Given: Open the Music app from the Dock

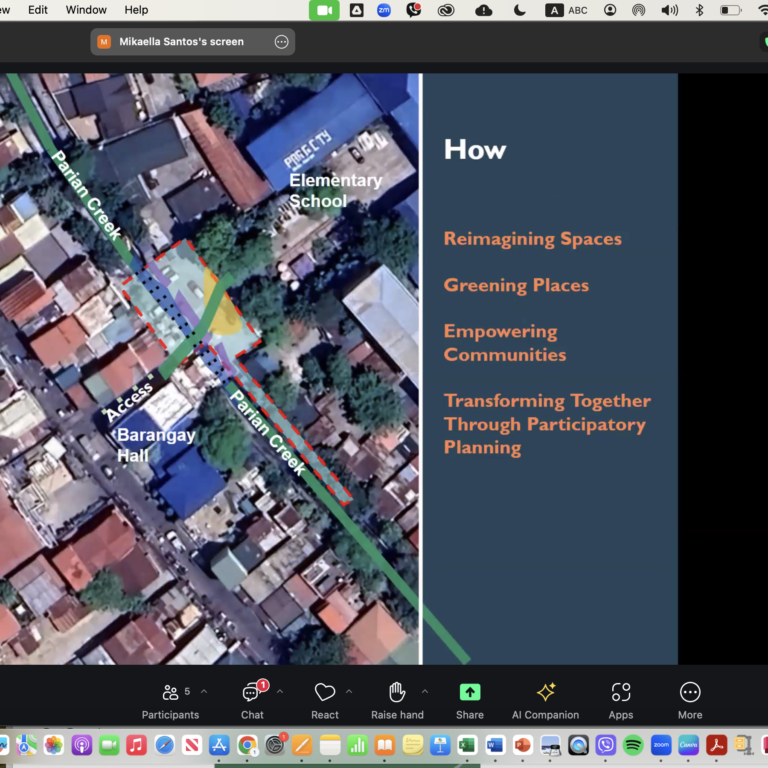Looking at the screenshot, I should 137,745.
